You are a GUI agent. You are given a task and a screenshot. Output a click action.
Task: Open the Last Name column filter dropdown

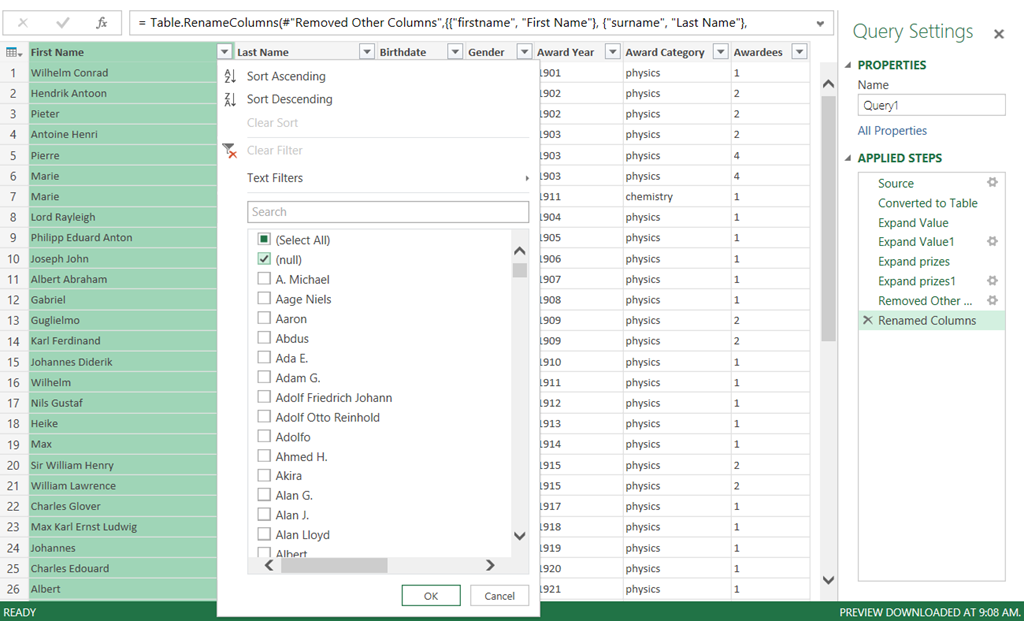[x=366, y=52]
